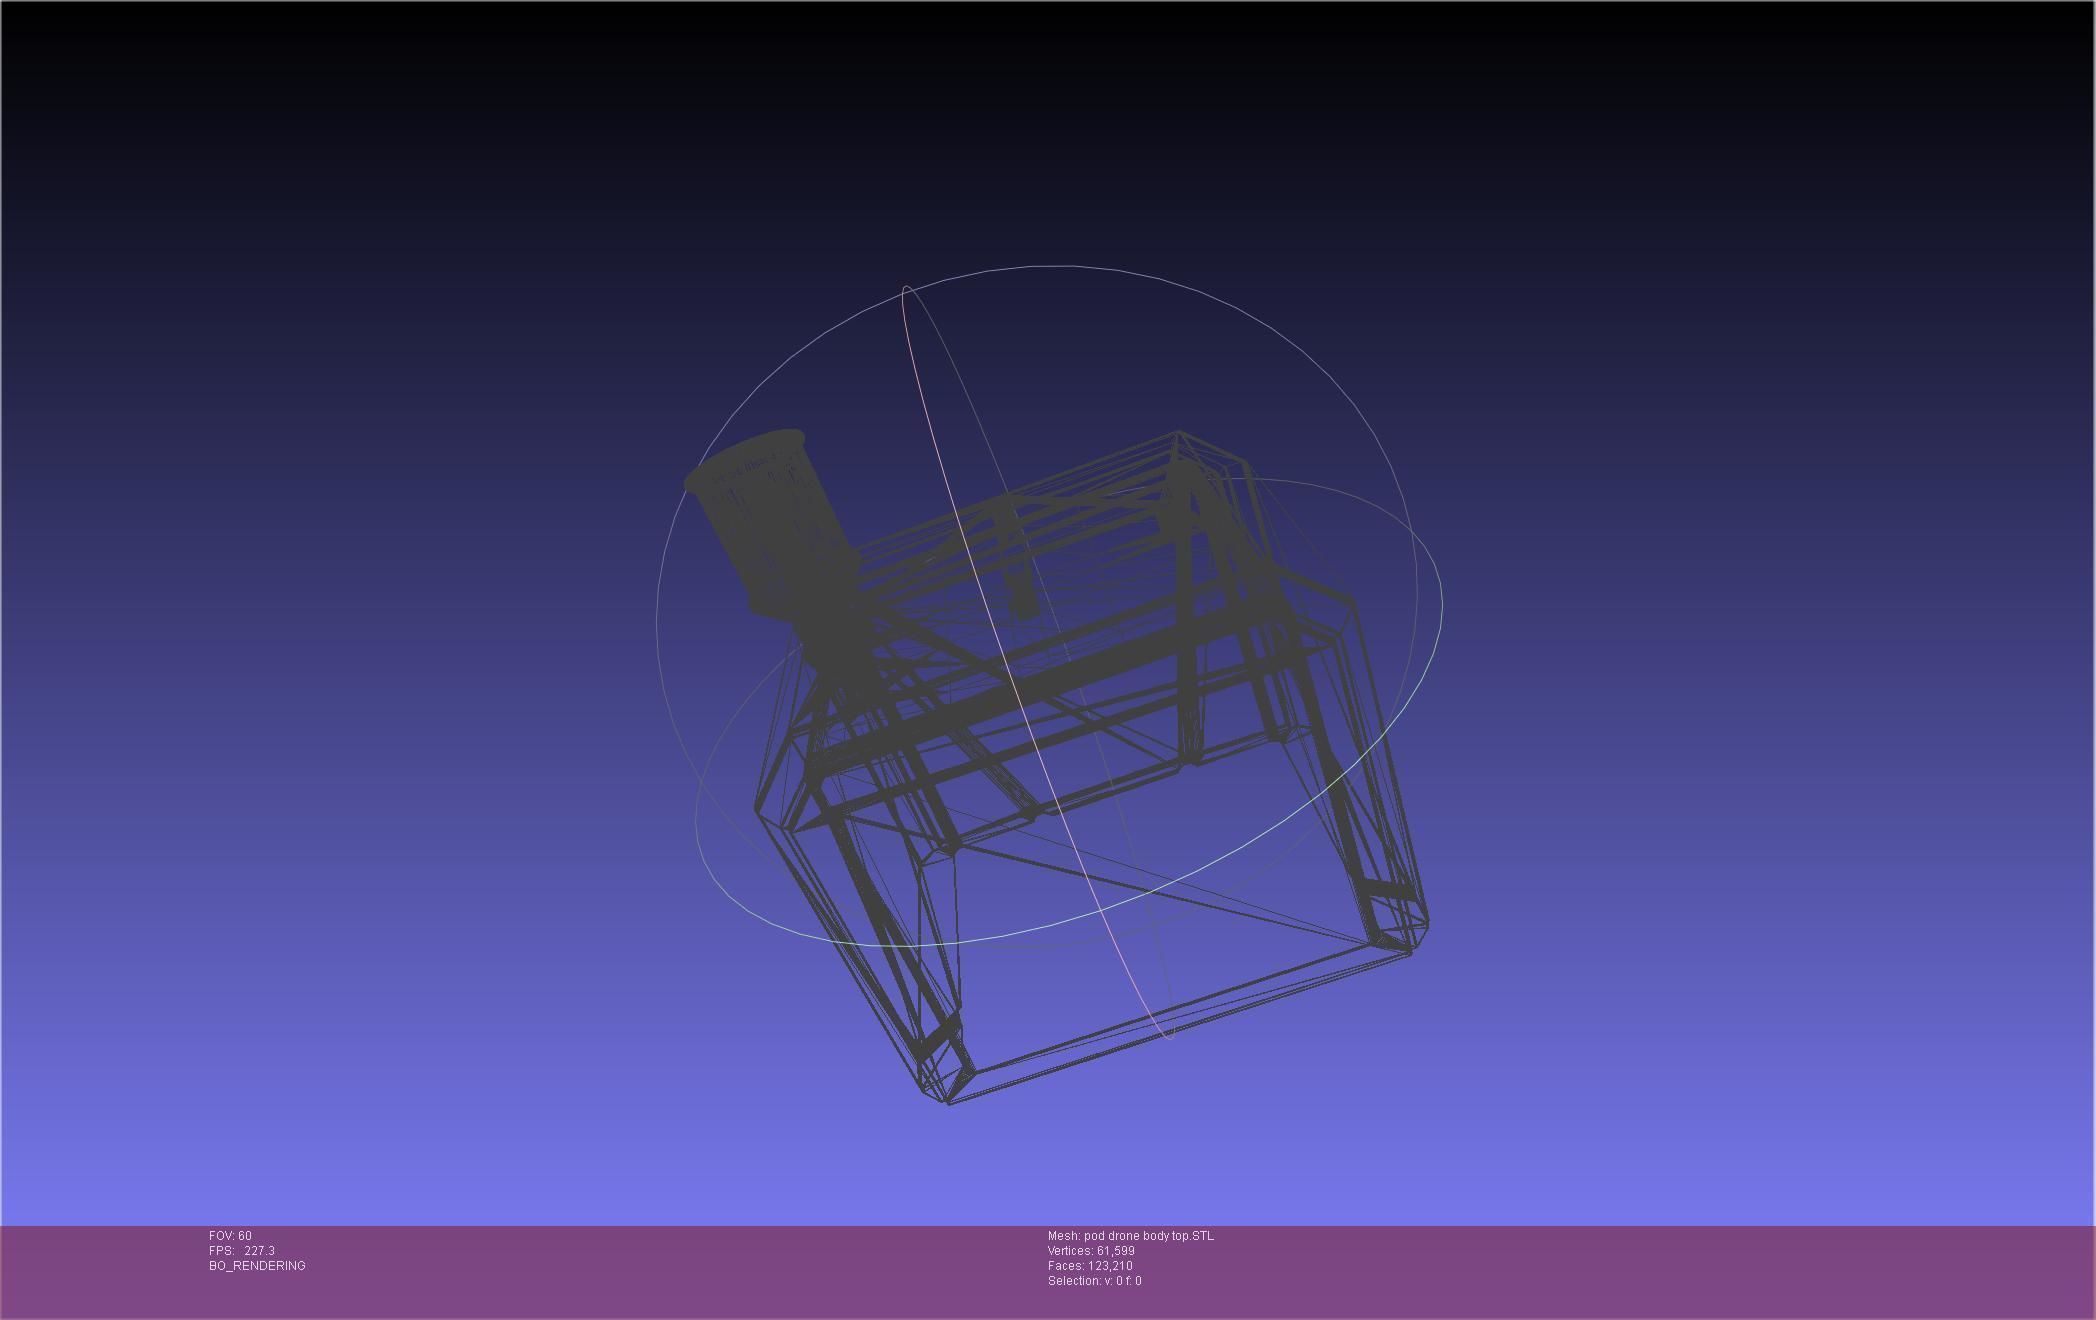
Task: Click the FOV: 60 readout
Action: (230, 1236)
